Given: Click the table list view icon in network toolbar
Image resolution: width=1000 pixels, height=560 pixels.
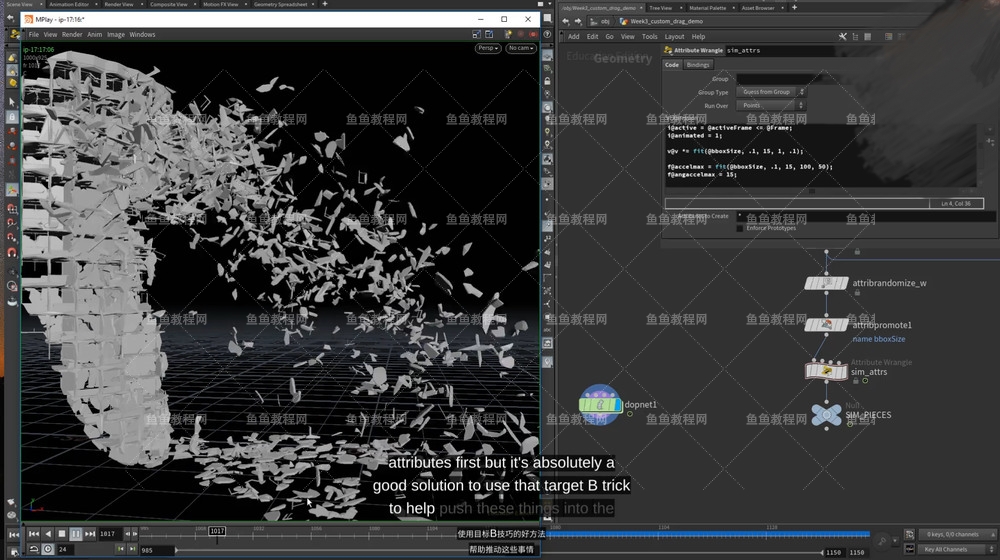Looking at the screenshot, I should 867,36.
